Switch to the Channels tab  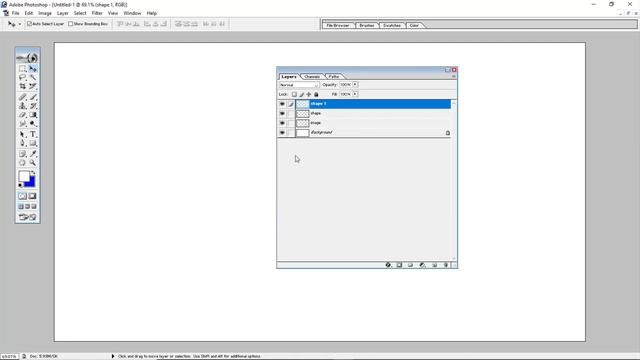[x=312, y=77]
